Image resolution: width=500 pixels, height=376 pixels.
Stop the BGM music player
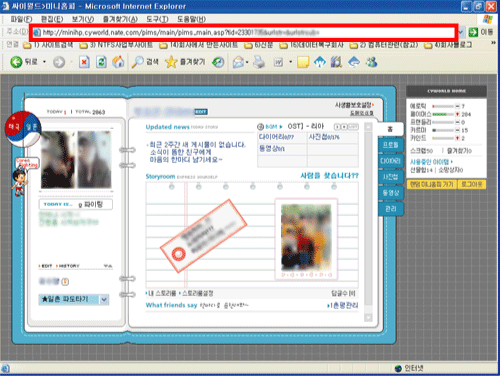point(344,127)
